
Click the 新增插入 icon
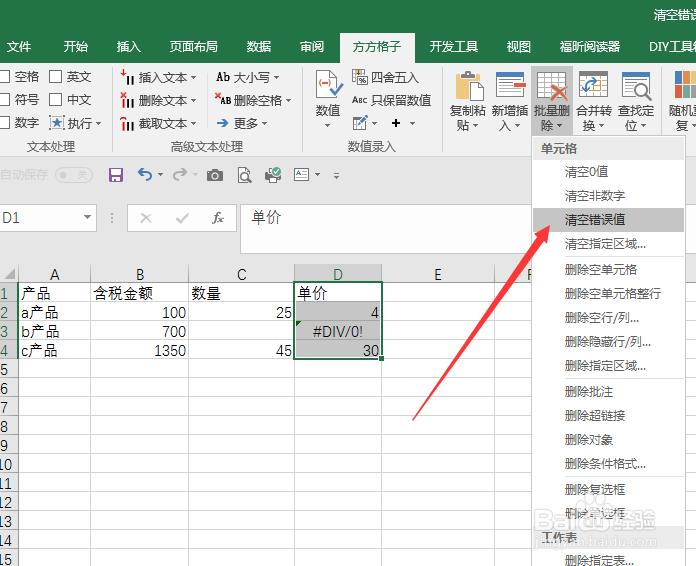click(x=510, y=84)
